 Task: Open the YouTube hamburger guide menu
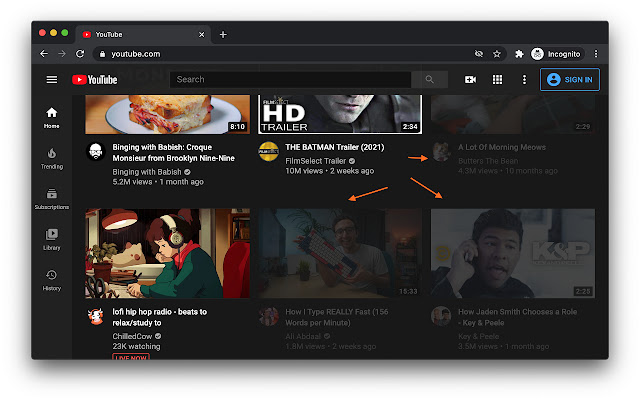pos(51,79)
